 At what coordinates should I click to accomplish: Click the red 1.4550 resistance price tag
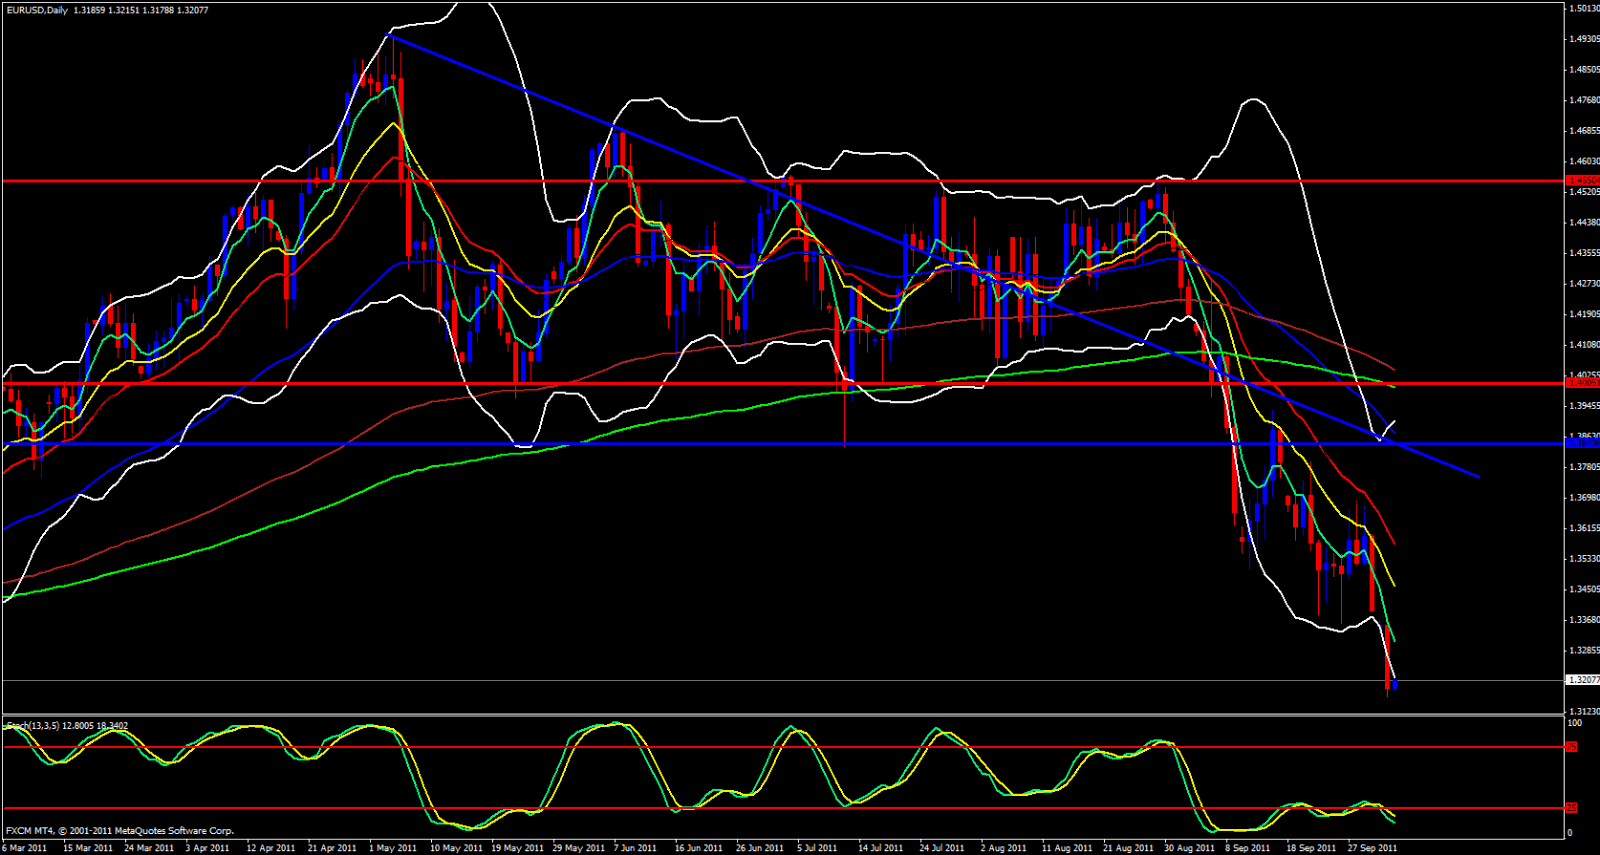(x=1582, y=181)
